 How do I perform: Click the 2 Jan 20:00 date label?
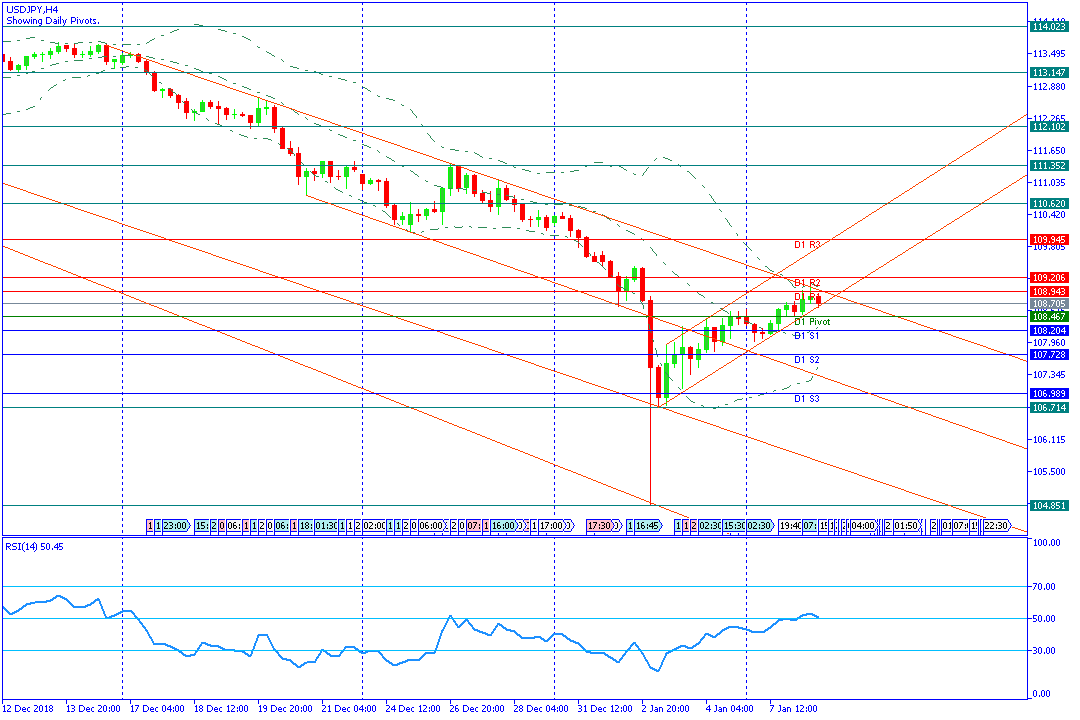click(665, 708)
